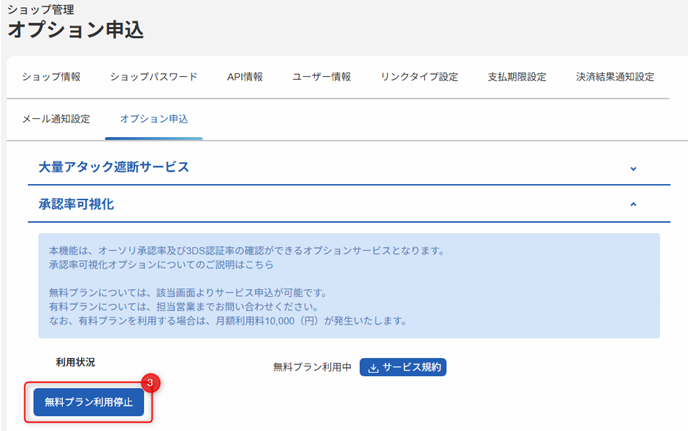Go to リンクタイプ設定 tab
The image size is (690, 431).
[419, 77]
